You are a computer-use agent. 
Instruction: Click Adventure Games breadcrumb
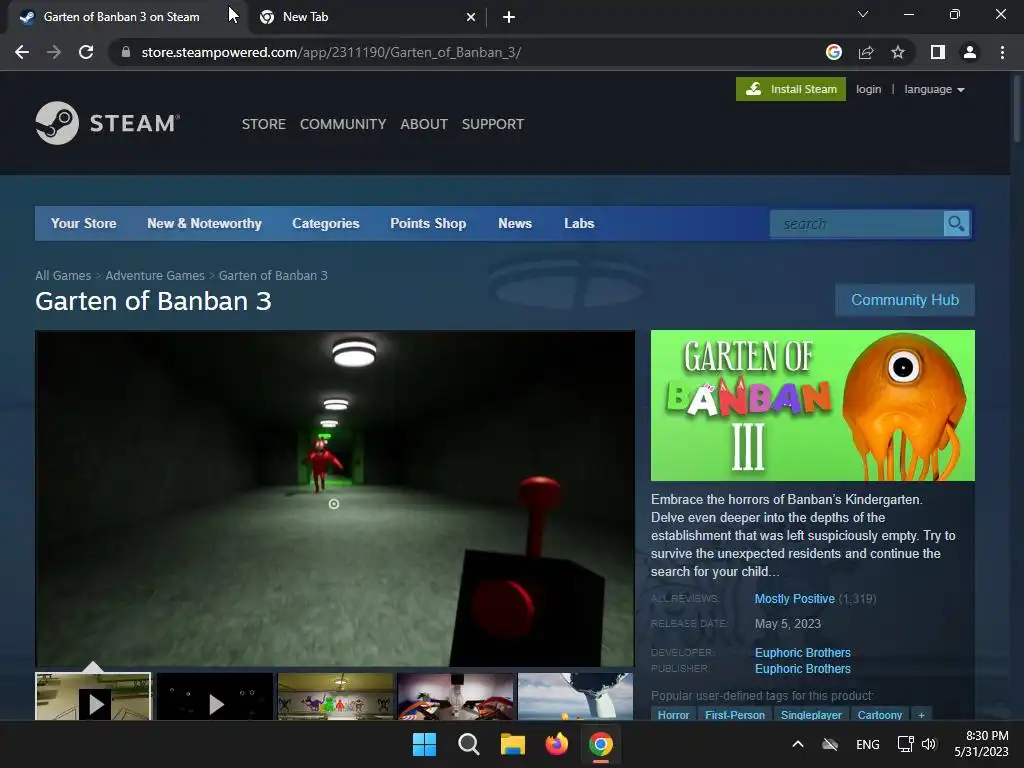(155, 276)
